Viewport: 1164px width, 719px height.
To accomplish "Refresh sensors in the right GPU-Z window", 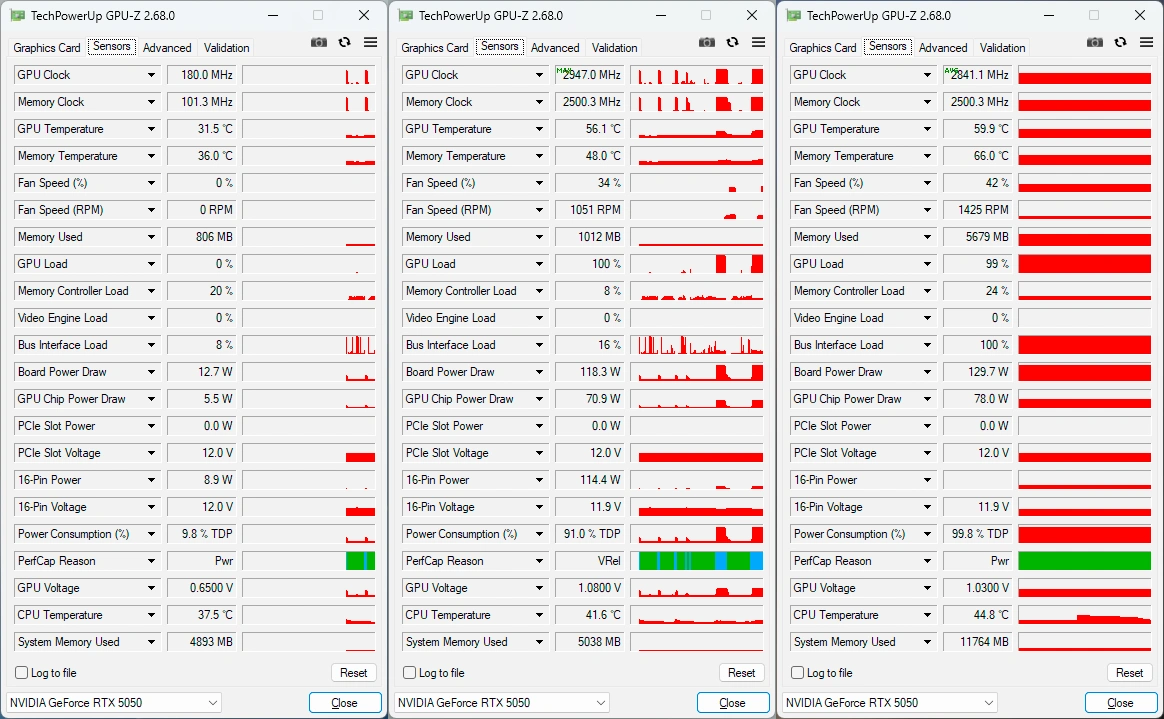I will 1121,43.
